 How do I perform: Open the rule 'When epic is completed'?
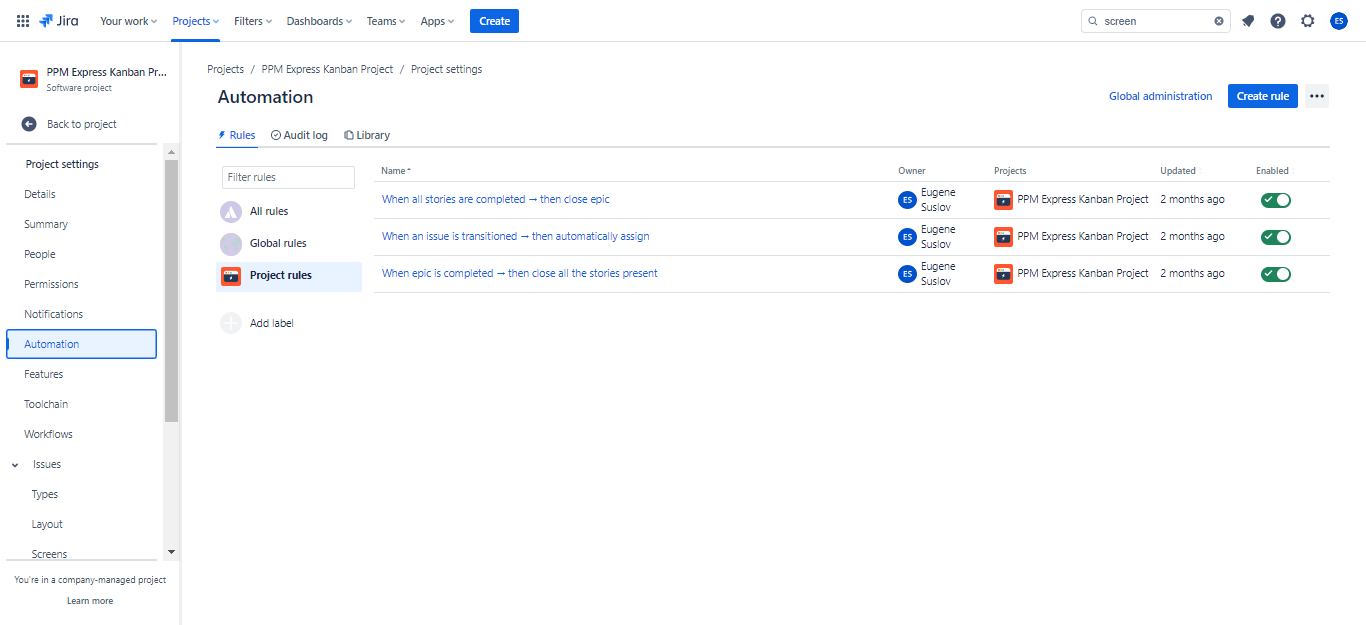pyautogui.click(x=520, y=274)
